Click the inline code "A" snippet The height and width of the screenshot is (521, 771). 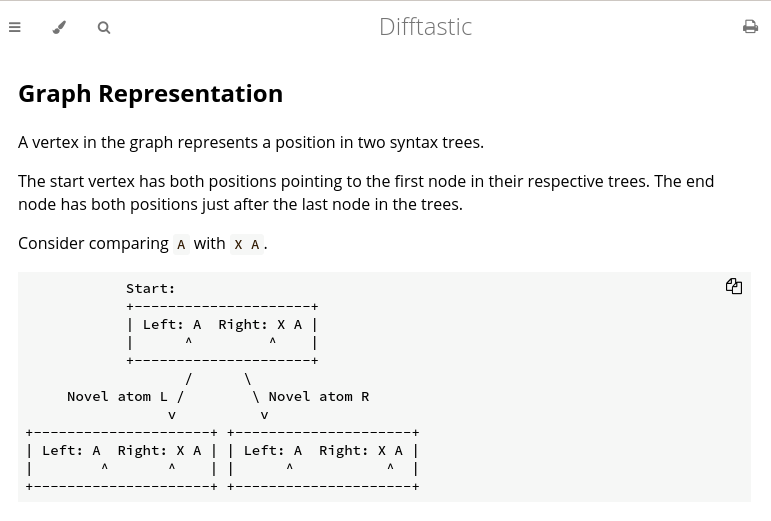click(x=181, y=244)
